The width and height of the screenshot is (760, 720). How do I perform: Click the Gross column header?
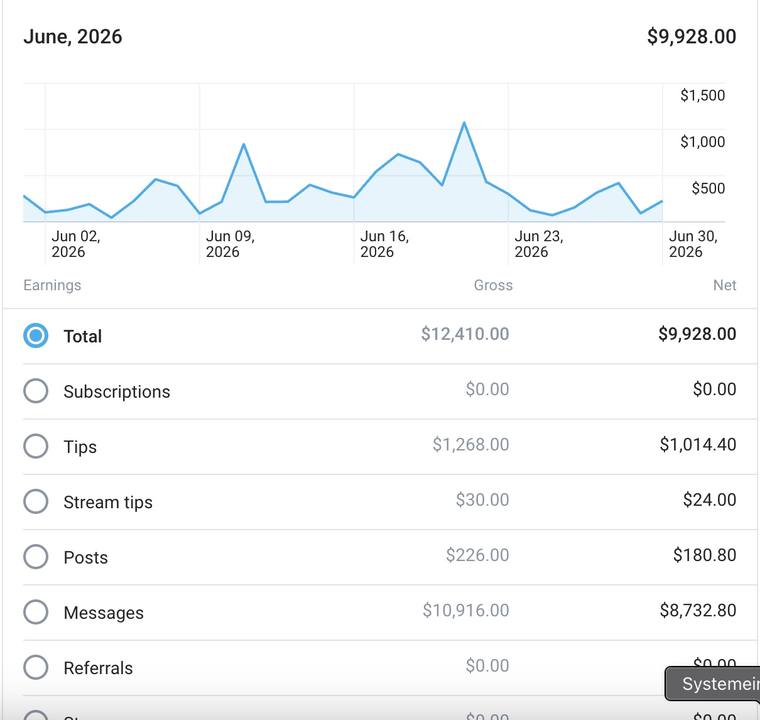(493, 285)
